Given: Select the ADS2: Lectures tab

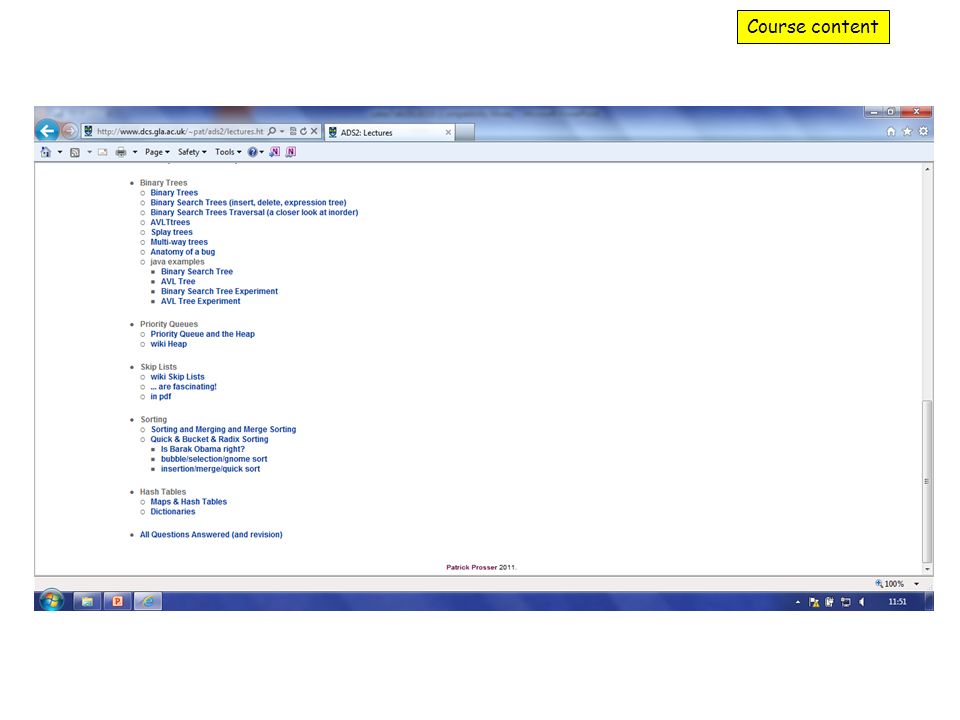Looking at the screenshot, I should [389, 132].
